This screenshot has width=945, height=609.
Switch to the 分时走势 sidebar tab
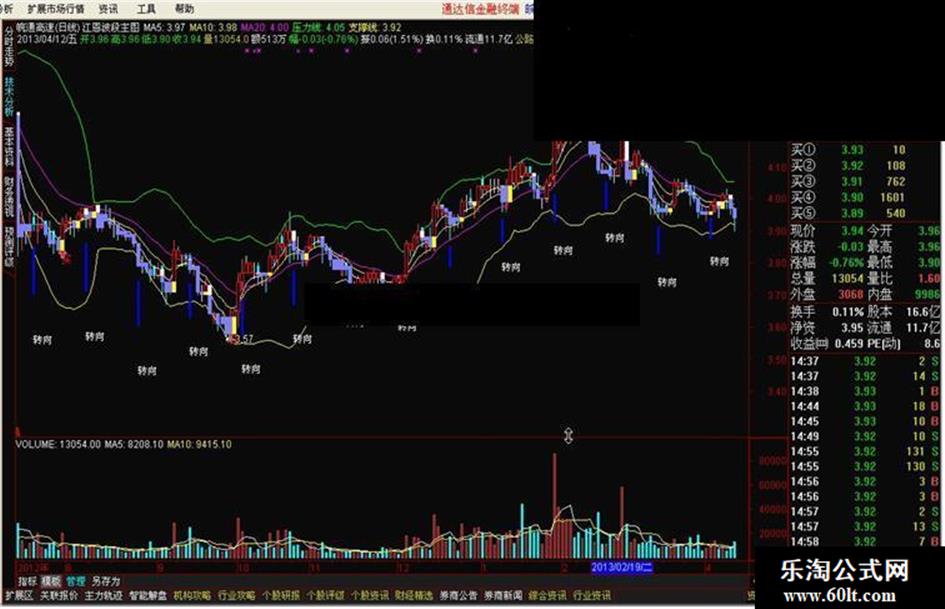[8, 47]
